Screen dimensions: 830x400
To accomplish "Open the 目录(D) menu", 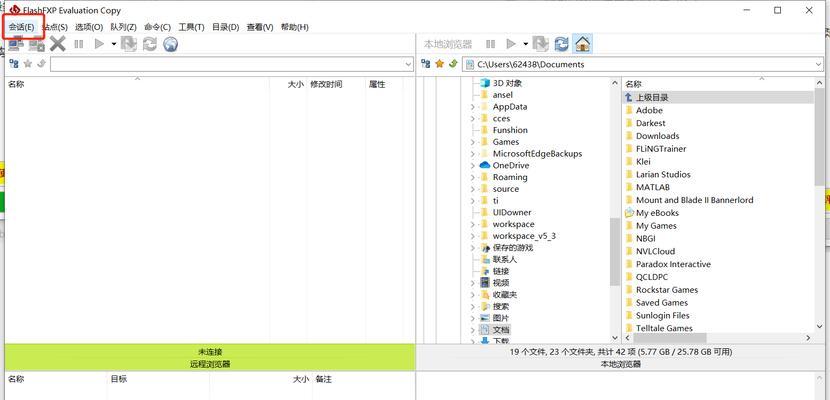I will [225, 27].
